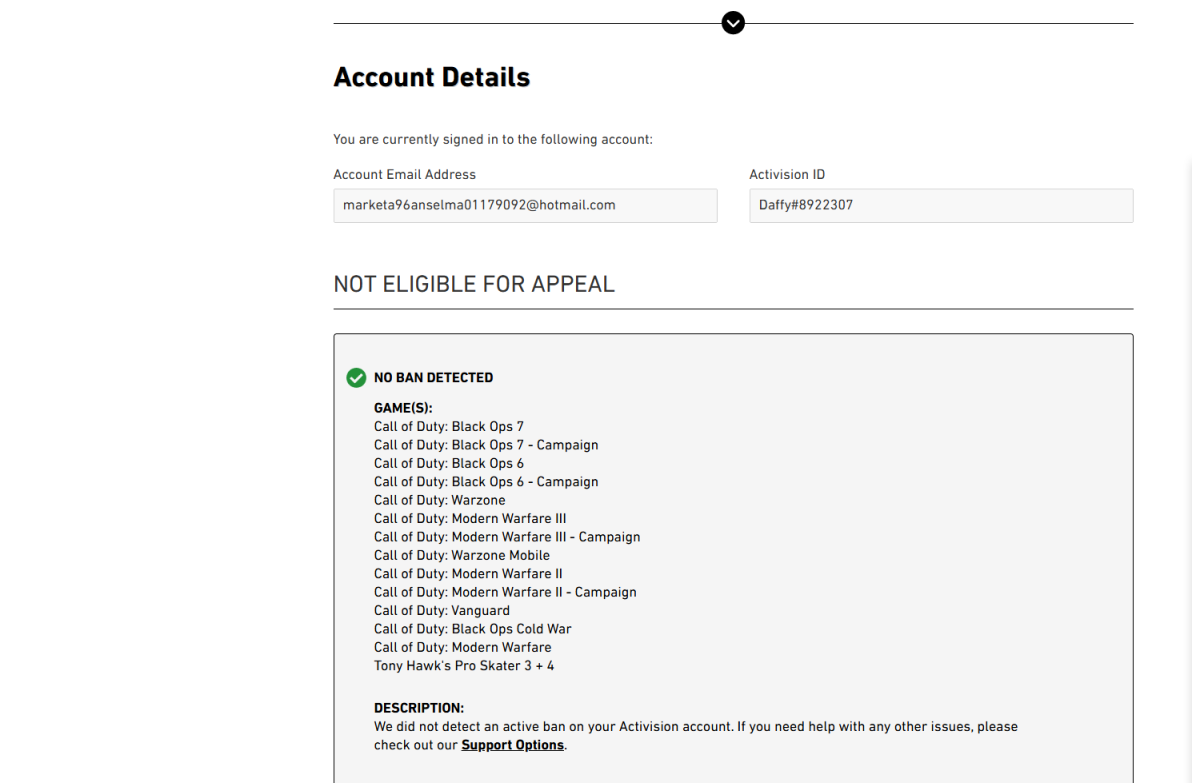The height and width of the screenshot is (783, 1192).
Task: Select the Account Email Address label
Action: click(x=404, y=175)
